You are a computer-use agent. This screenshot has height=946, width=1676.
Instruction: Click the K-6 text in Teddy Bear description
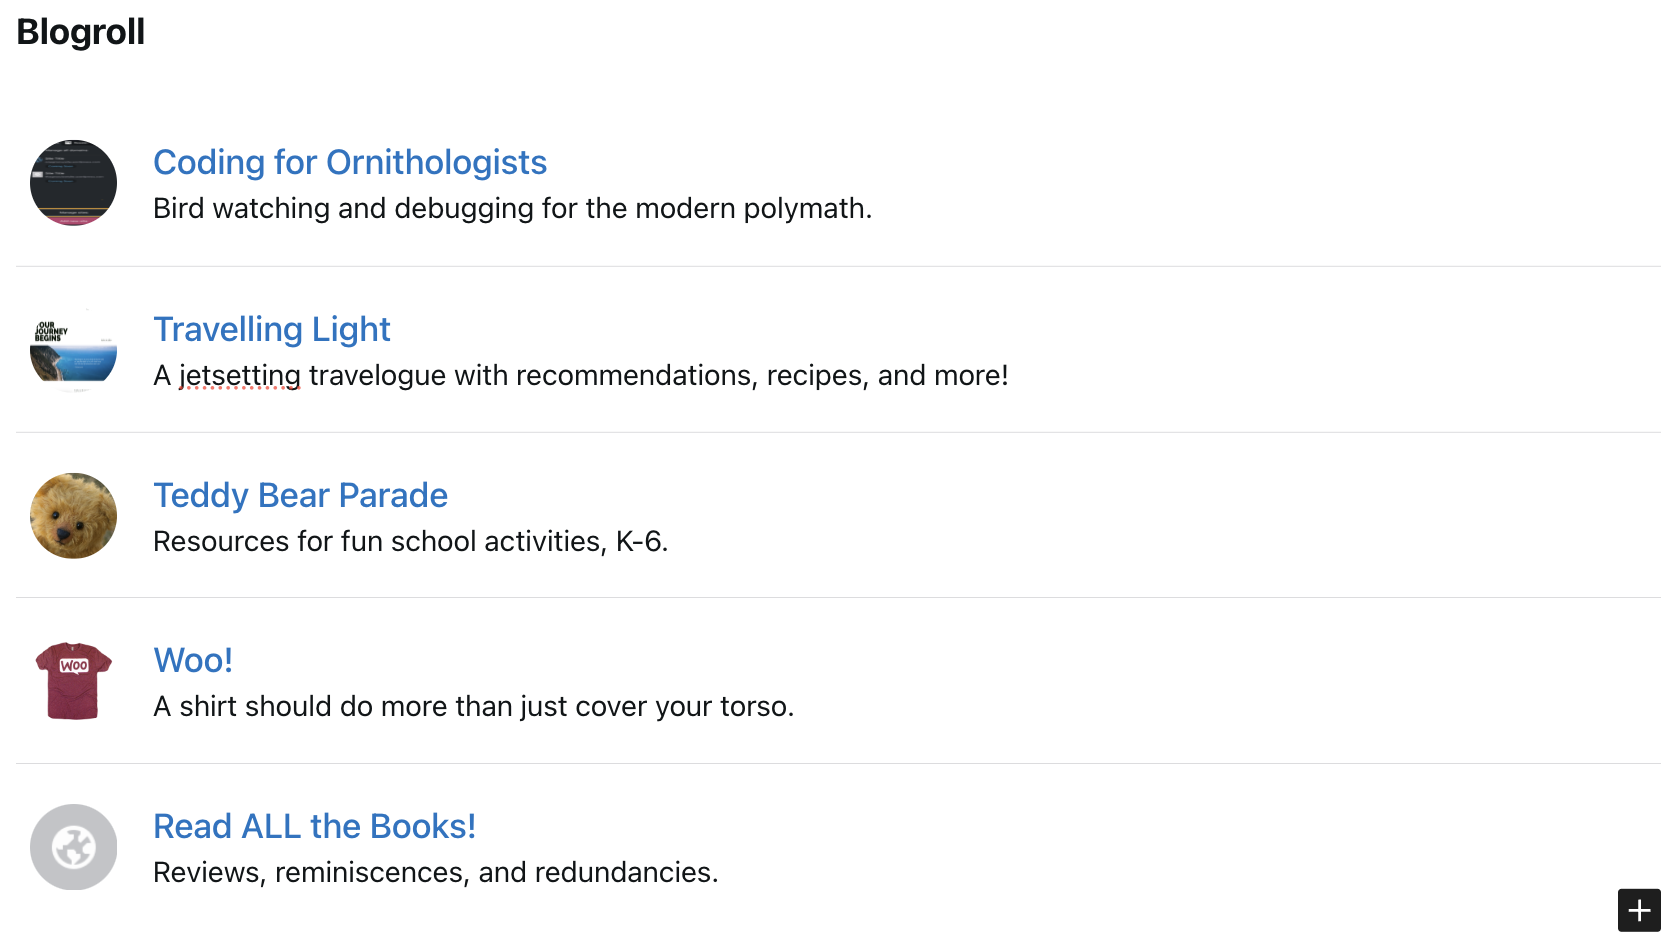[641, 541]
